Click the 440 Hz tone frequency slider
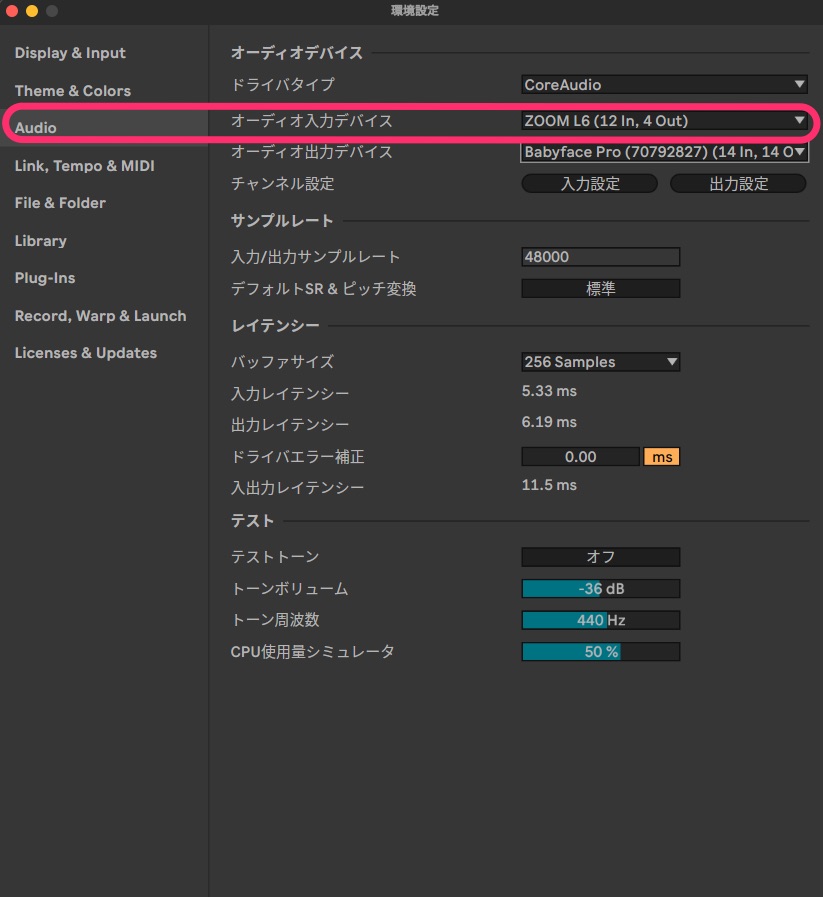 [x=600, y=620]
